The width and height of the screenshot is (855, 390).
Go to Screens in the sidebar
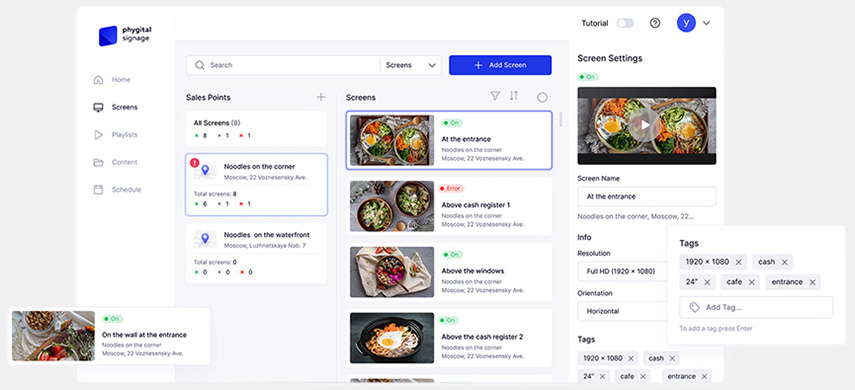[x=115, y=107]
